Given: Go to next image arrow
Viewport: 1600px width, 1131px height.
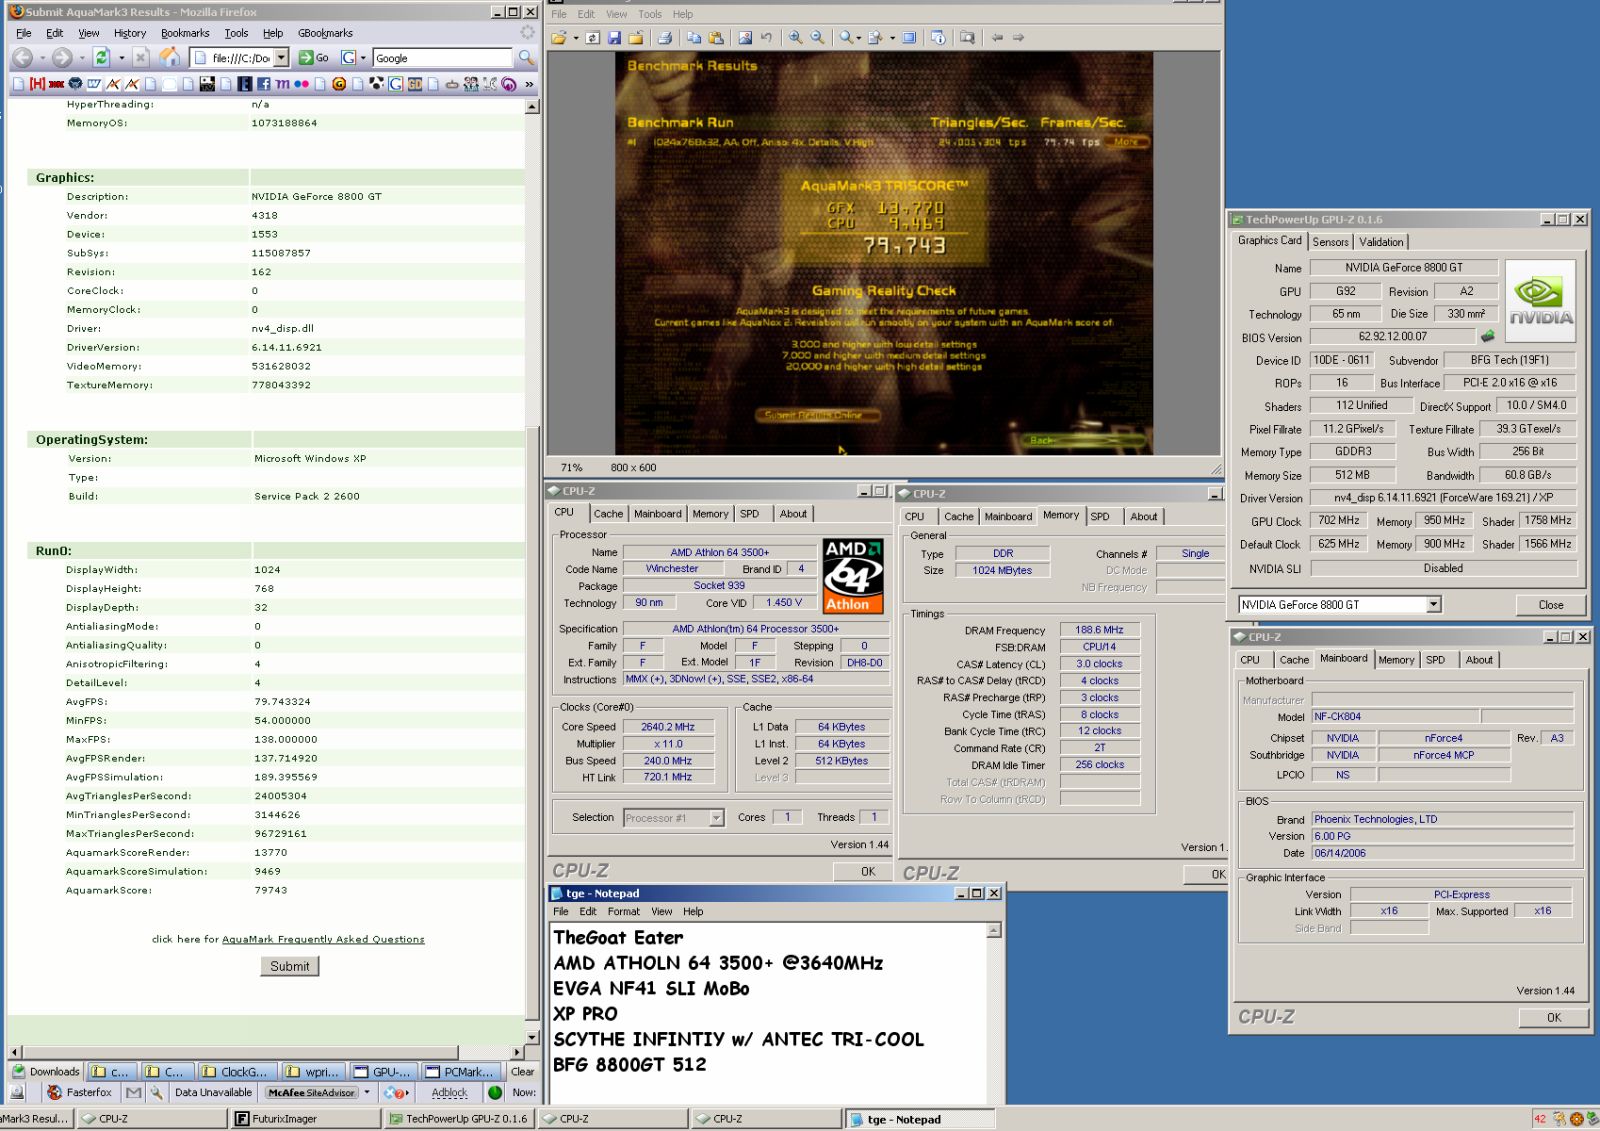Looking at the screenshot, I should (x=1018, y=38).
